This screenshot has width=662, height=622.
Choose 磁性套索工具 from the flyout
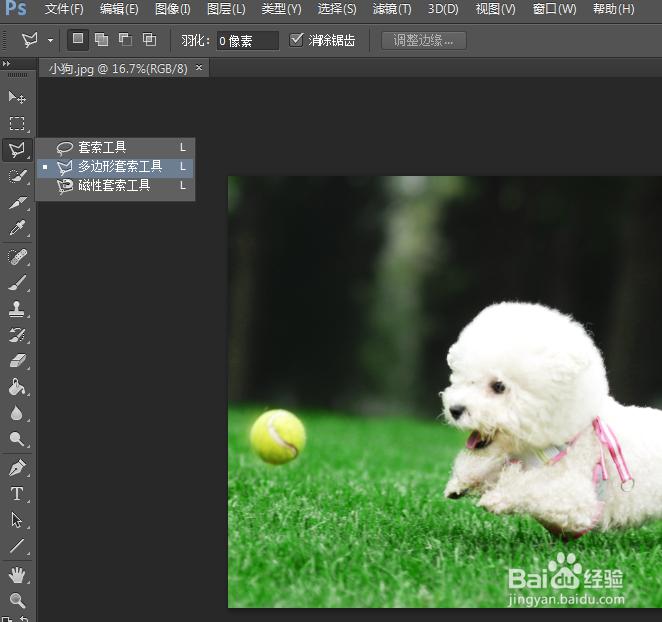[x=115, y=185]
